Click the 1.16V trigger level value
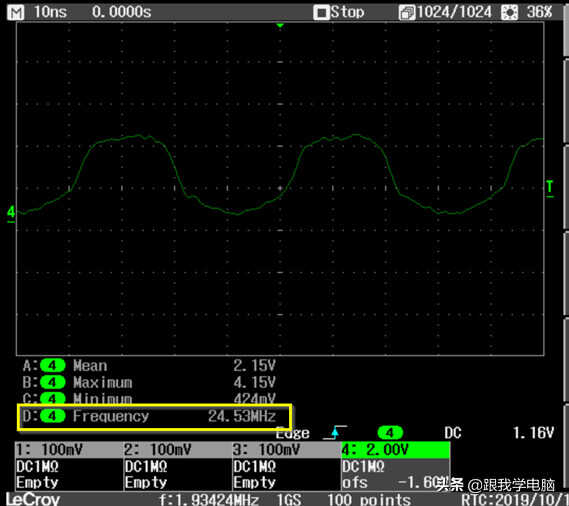The image size is (569, 506). click(533, 432)
